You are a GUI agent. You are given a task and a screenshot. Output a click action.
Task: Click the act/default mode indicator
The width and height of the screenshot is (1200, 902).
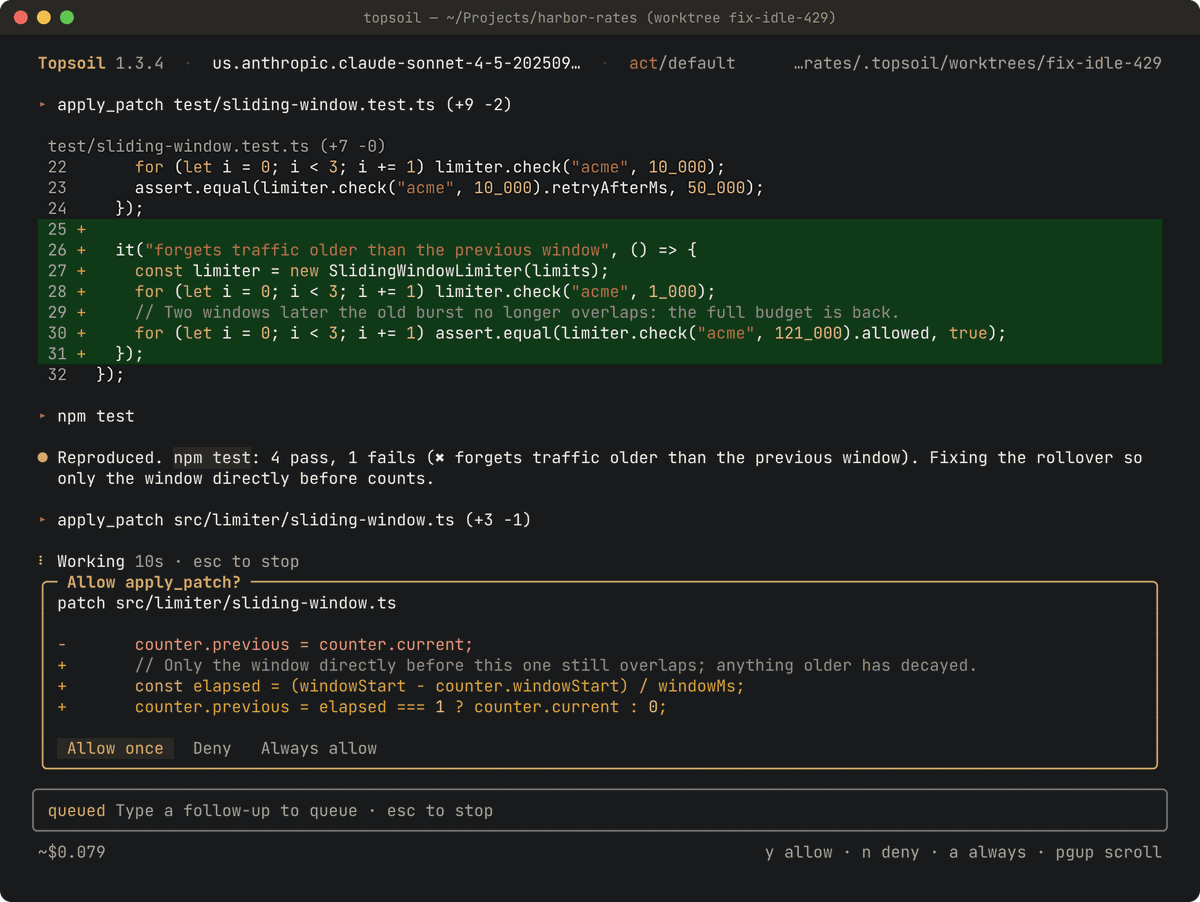coord(682,63)
